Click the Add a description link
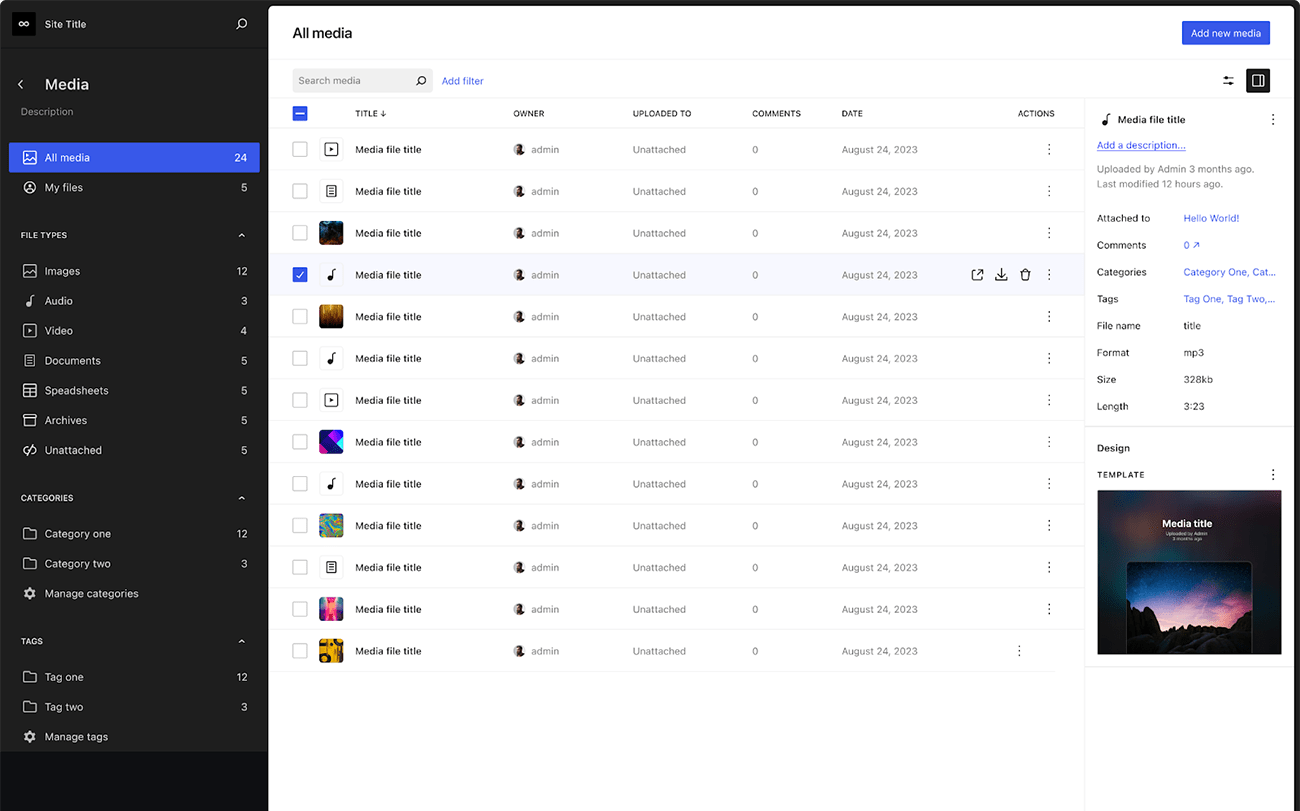The image size is (1300, 811). pyautogui.click(x=1141, y=146)
